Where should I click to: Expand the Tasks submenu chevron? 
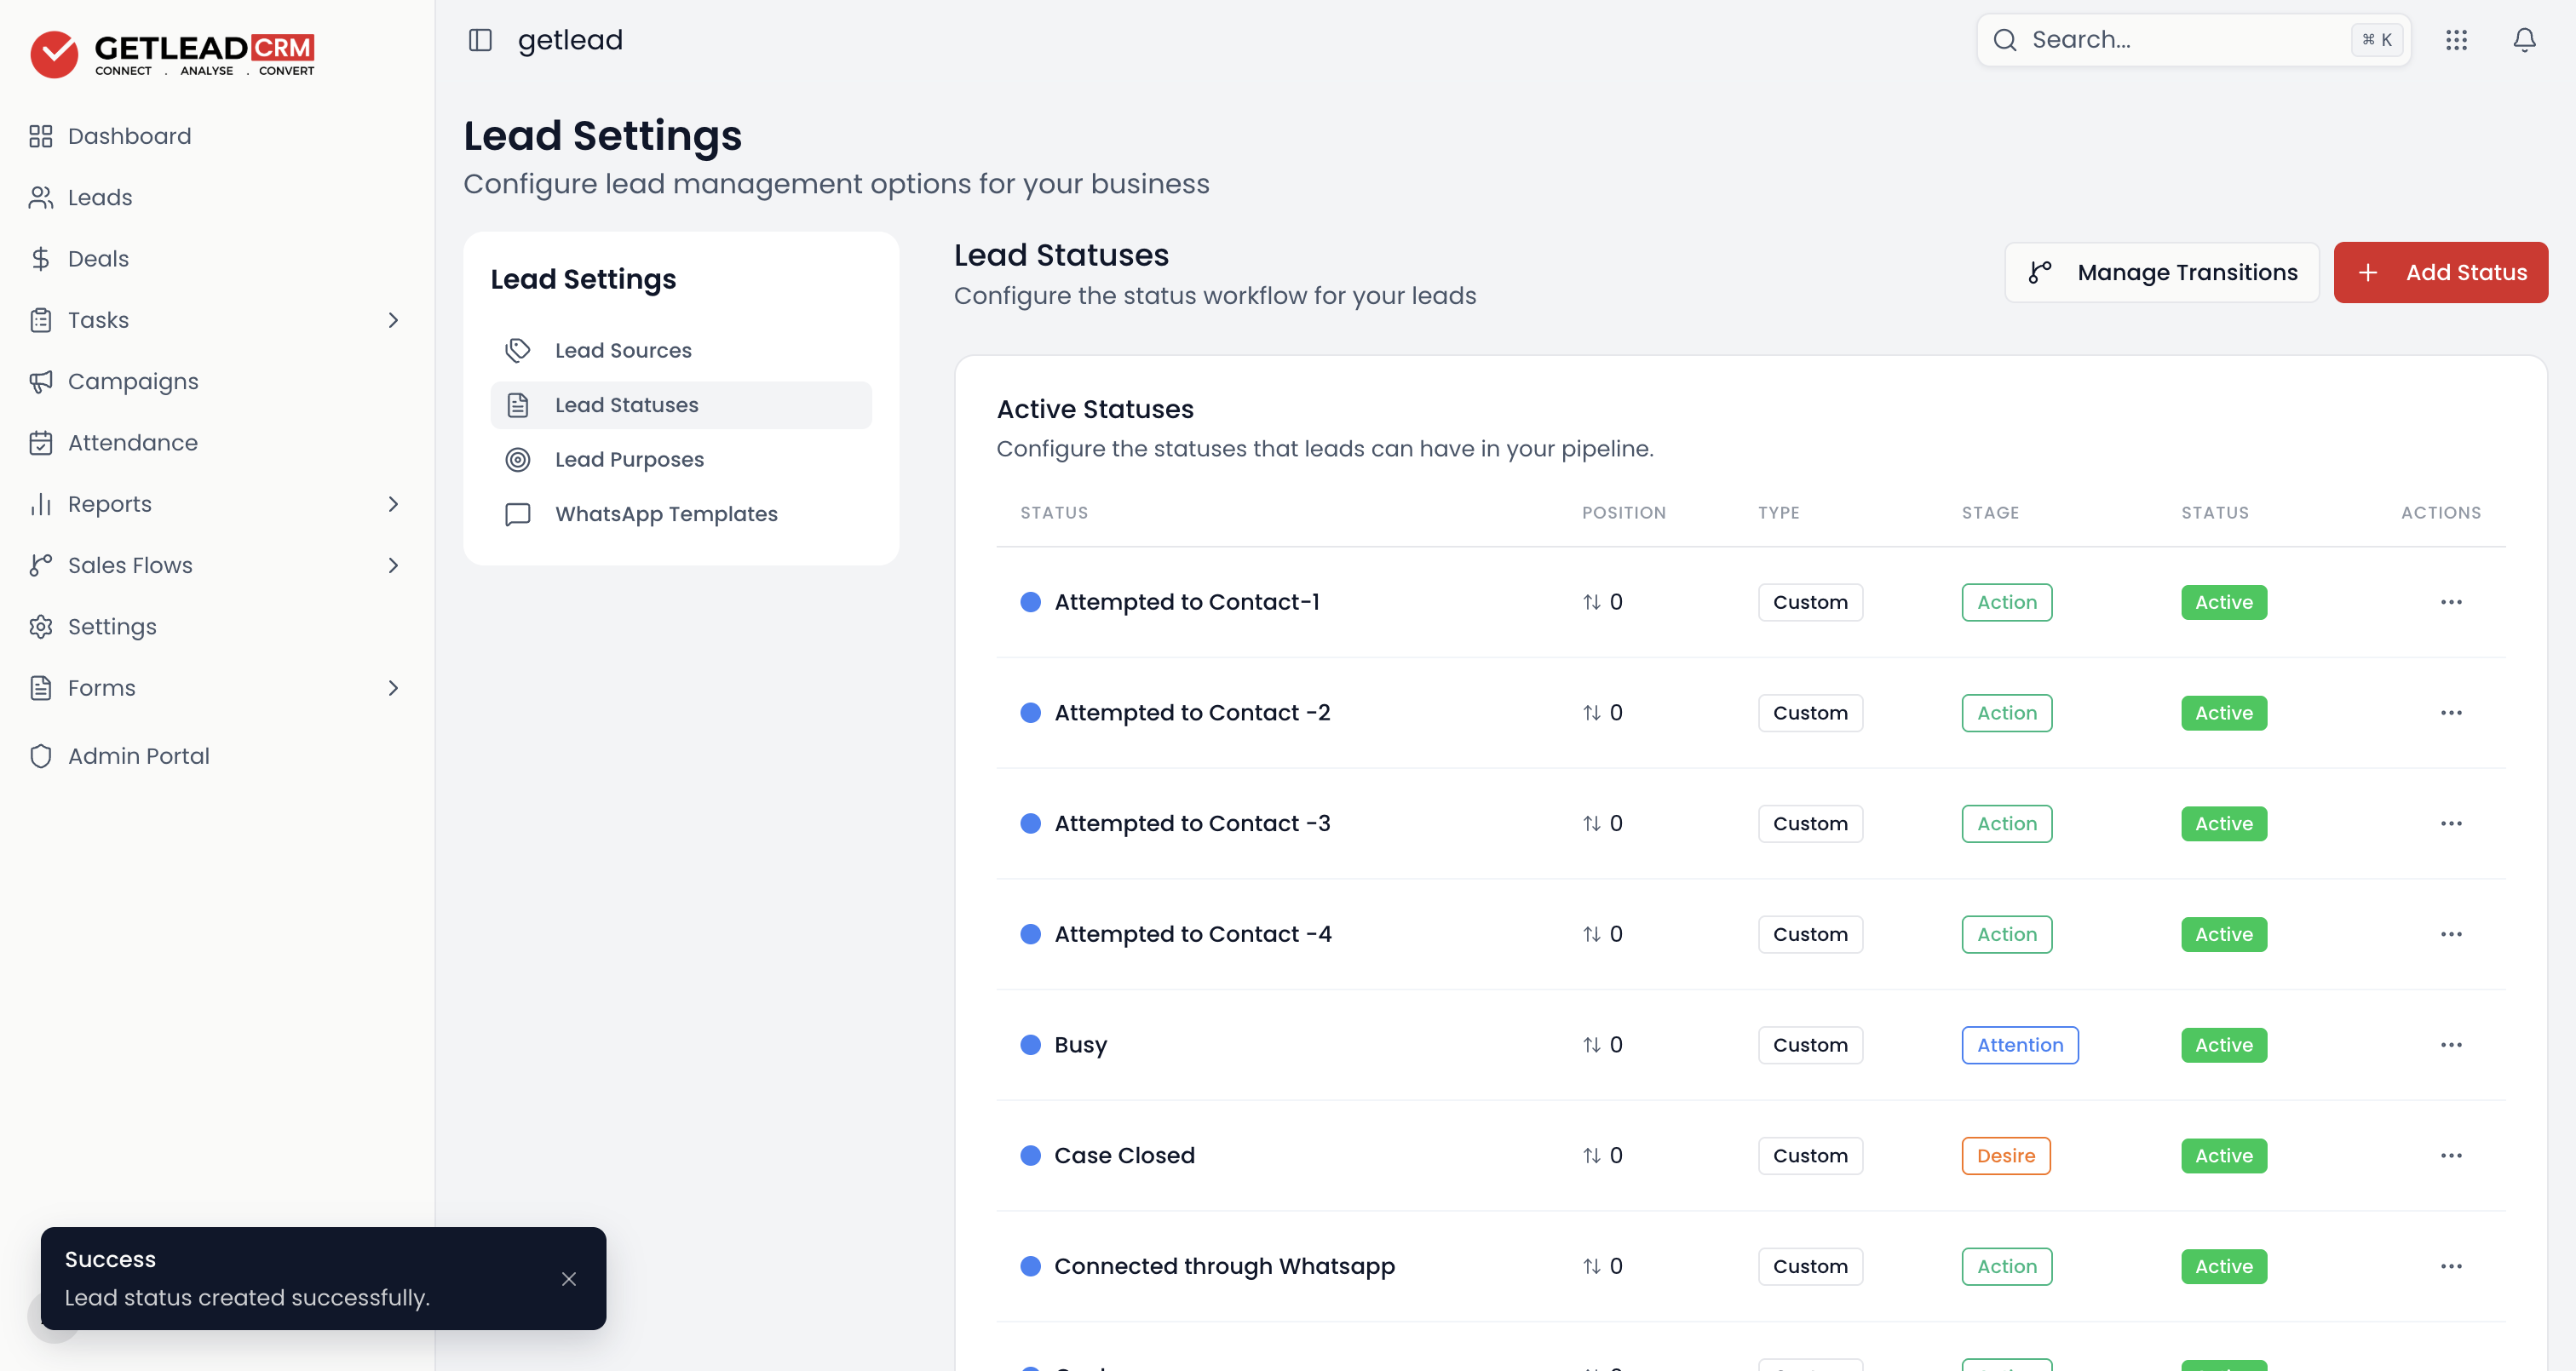(393, 320)
